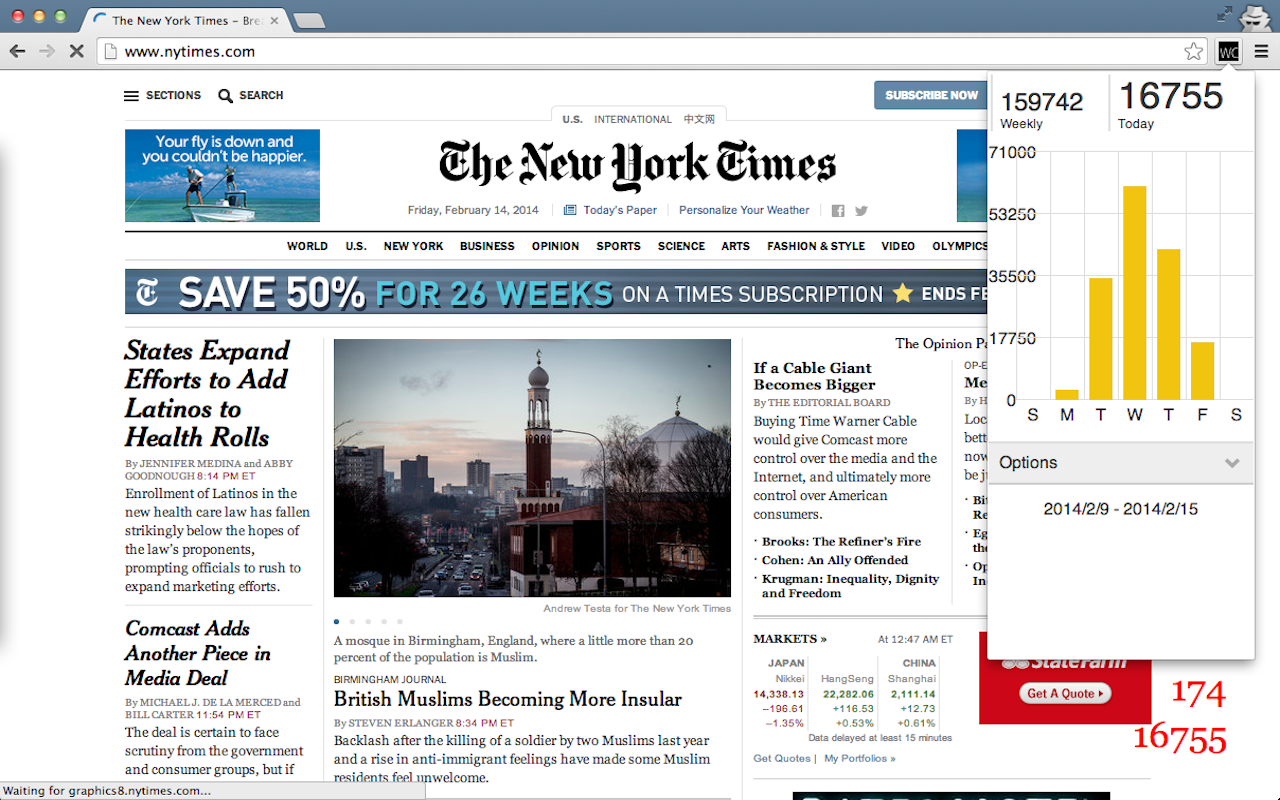Open the WC word count extension icon
The image size is (1280, 800).
click(x=1229, y=52)
